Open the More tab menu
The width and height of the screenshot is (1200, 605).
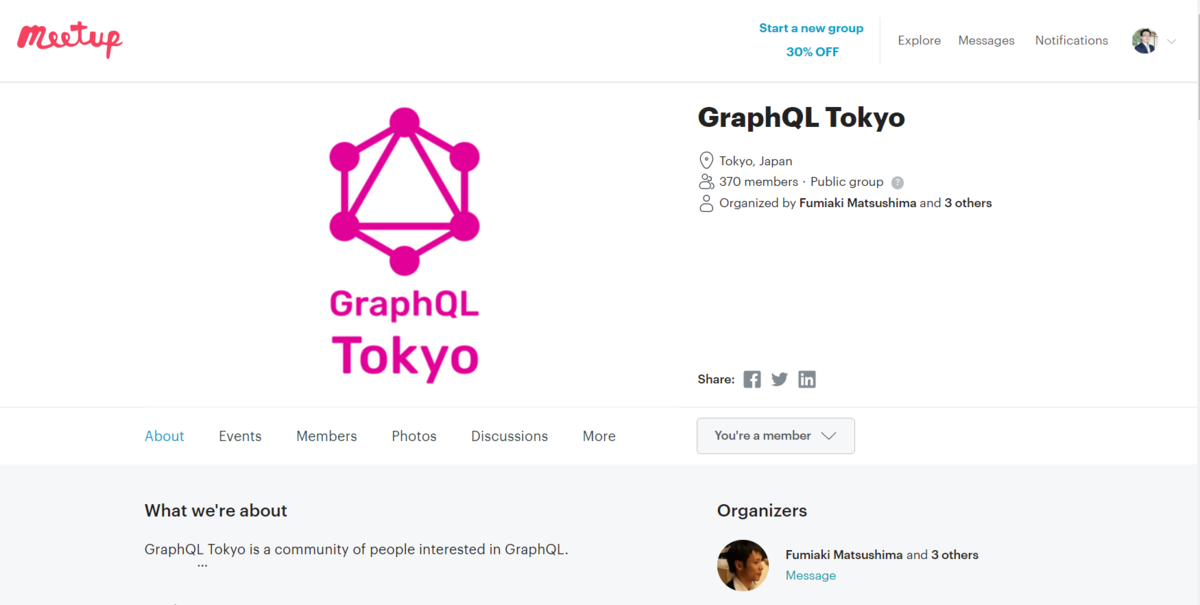pos(599,436)
